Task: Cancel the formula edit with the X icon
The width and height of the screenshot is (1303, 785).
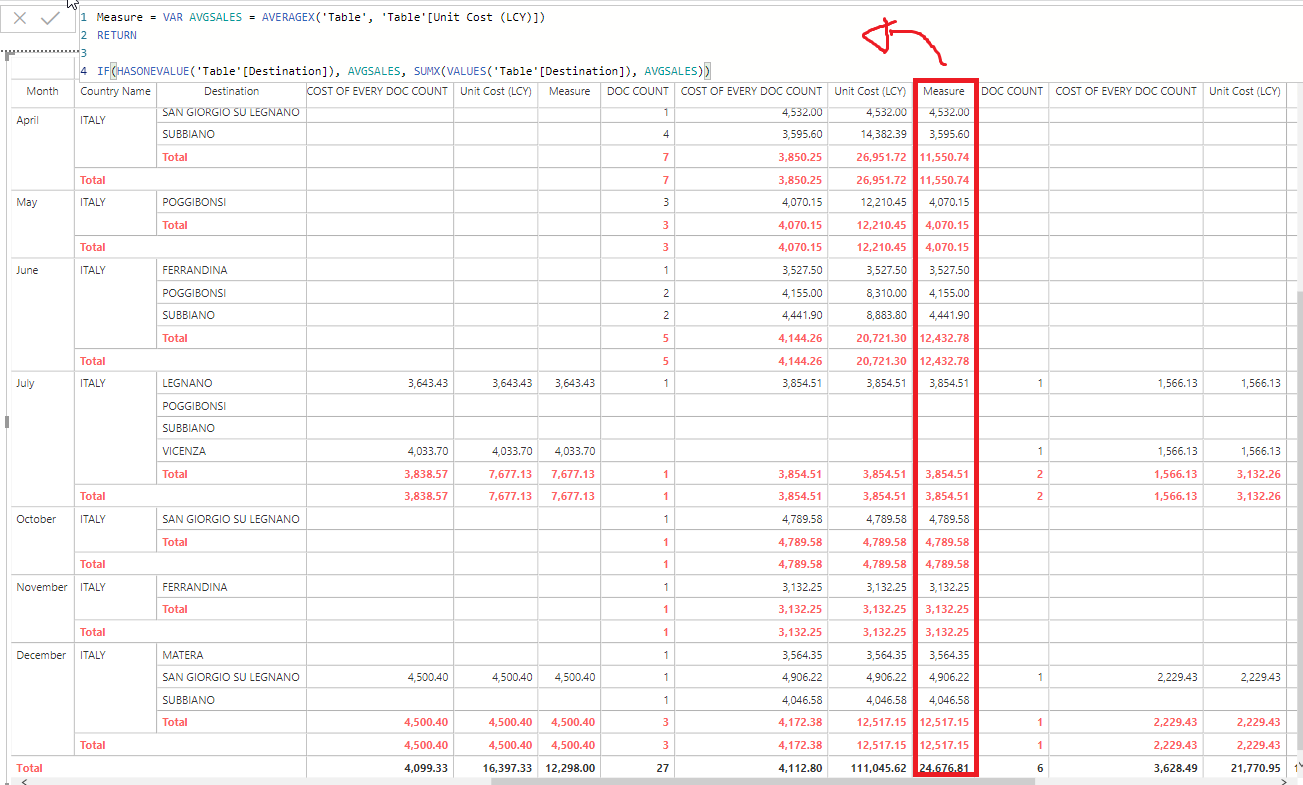Action: tap(20, 18)
